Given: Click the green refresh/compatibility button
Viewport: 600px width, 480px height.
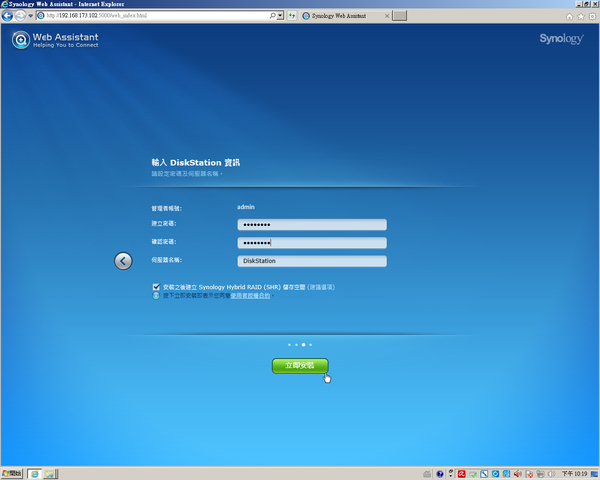Looking at the screenshot, I should click(x=292, y=16).
